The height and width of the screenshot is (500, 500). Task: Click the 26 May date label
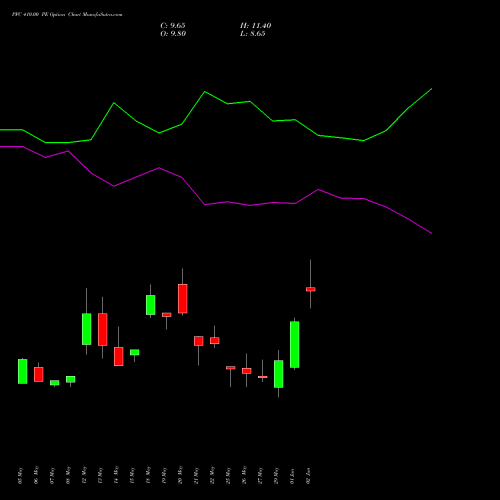245,475
